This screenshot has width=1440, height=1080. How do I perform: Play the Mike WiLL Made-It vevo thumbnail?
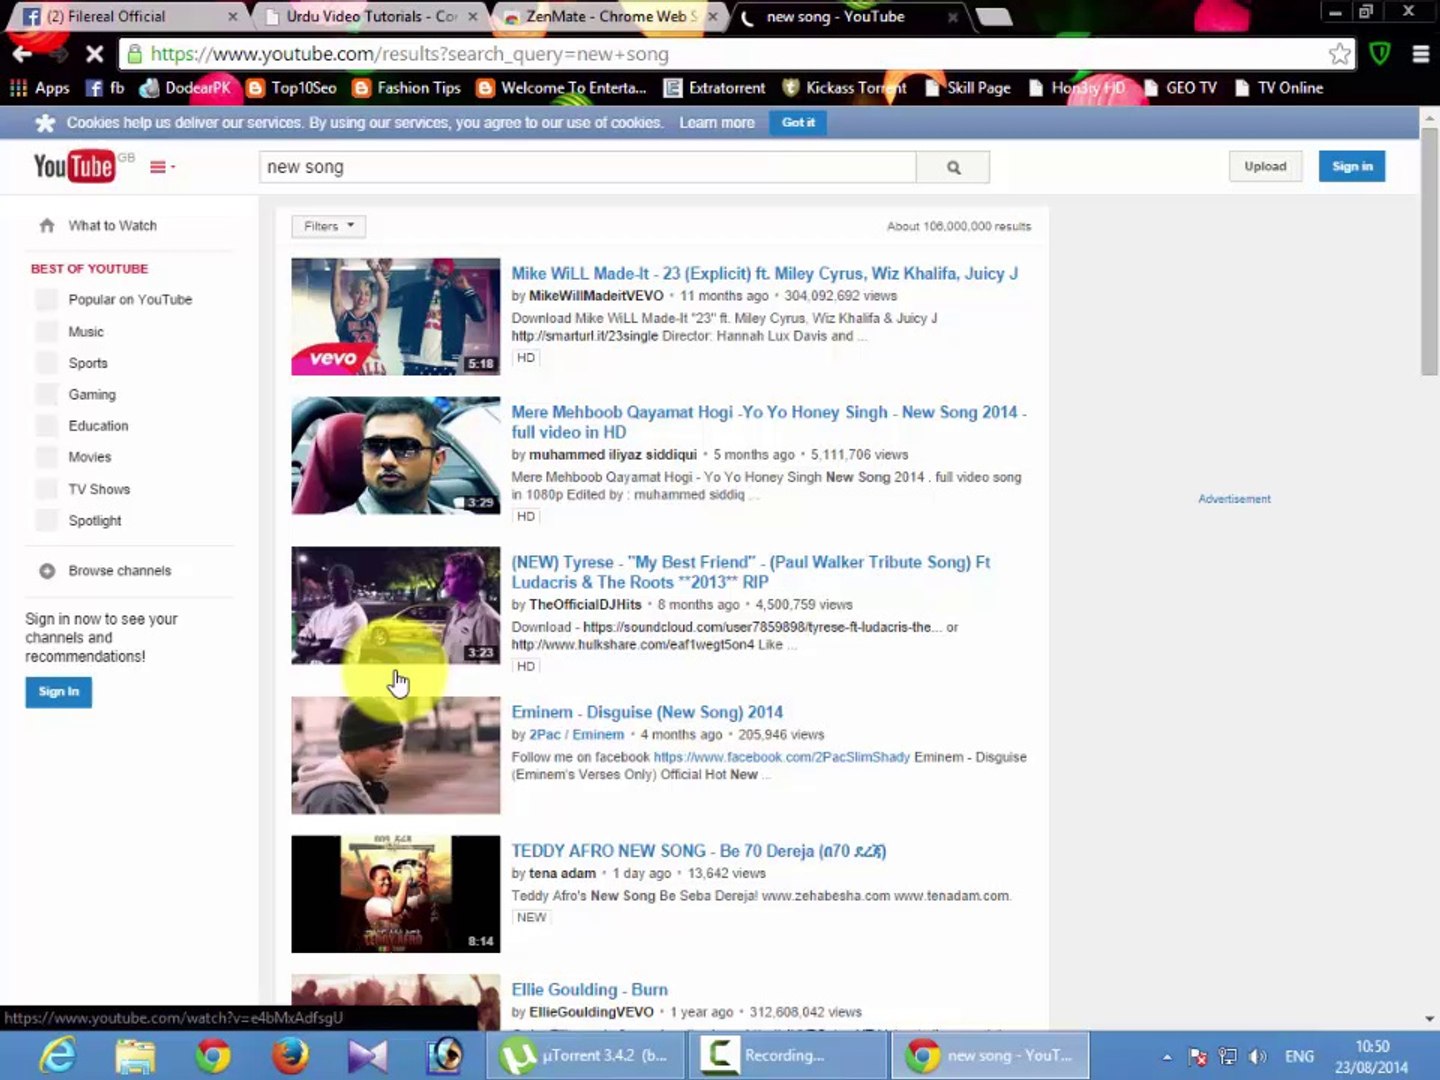(x=396, y=317)
